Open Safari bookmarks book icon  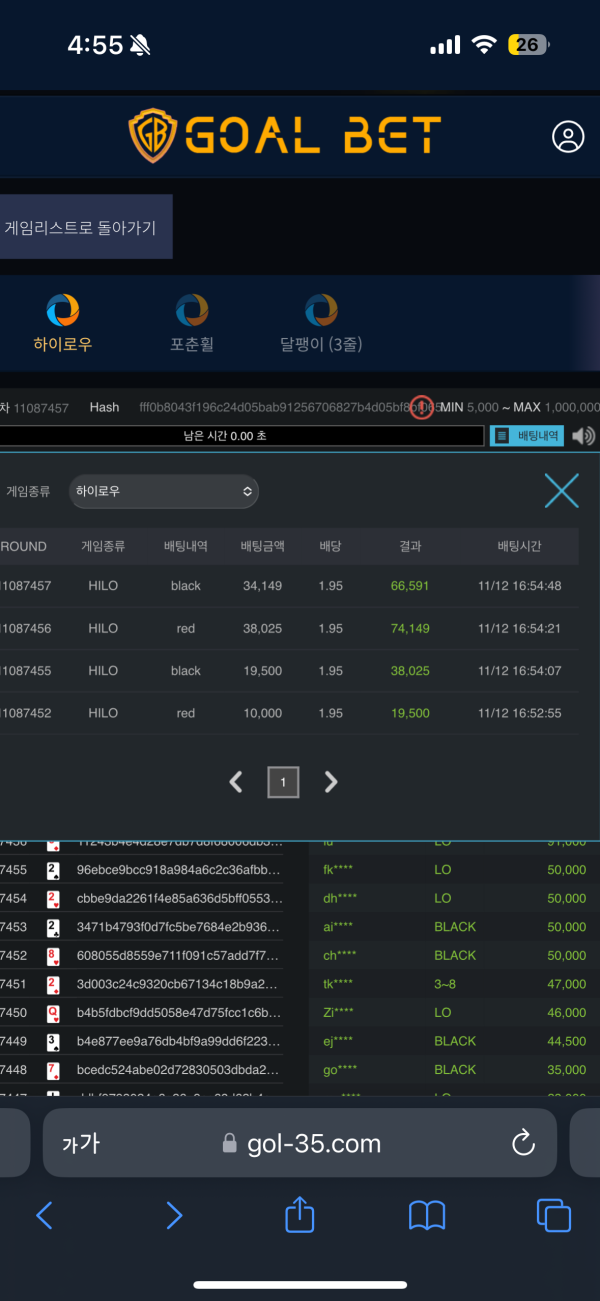tap(427, 1215)
